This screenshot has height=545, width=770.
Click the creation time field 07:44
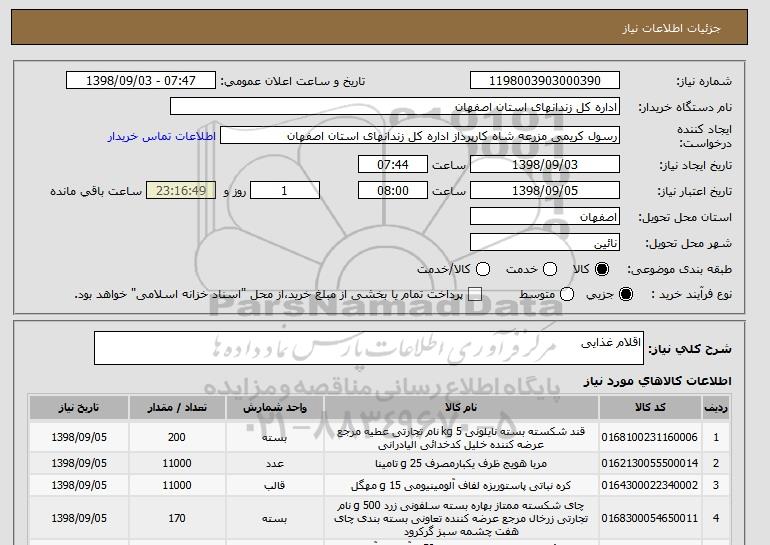pos(393,164)
